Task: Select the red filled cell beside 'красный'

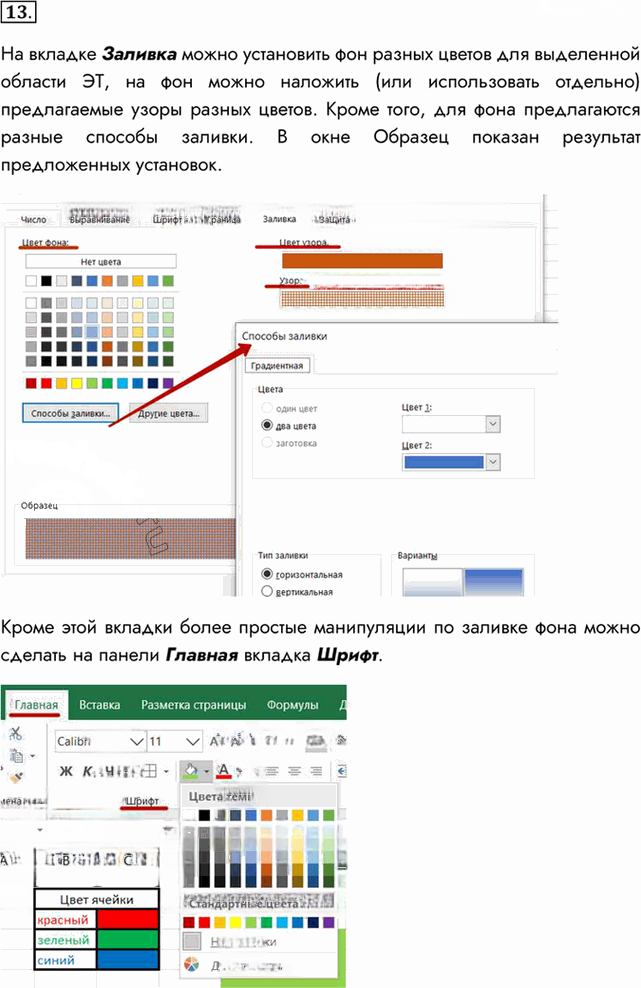Action: pyautogui.click(x=127, y=920)
